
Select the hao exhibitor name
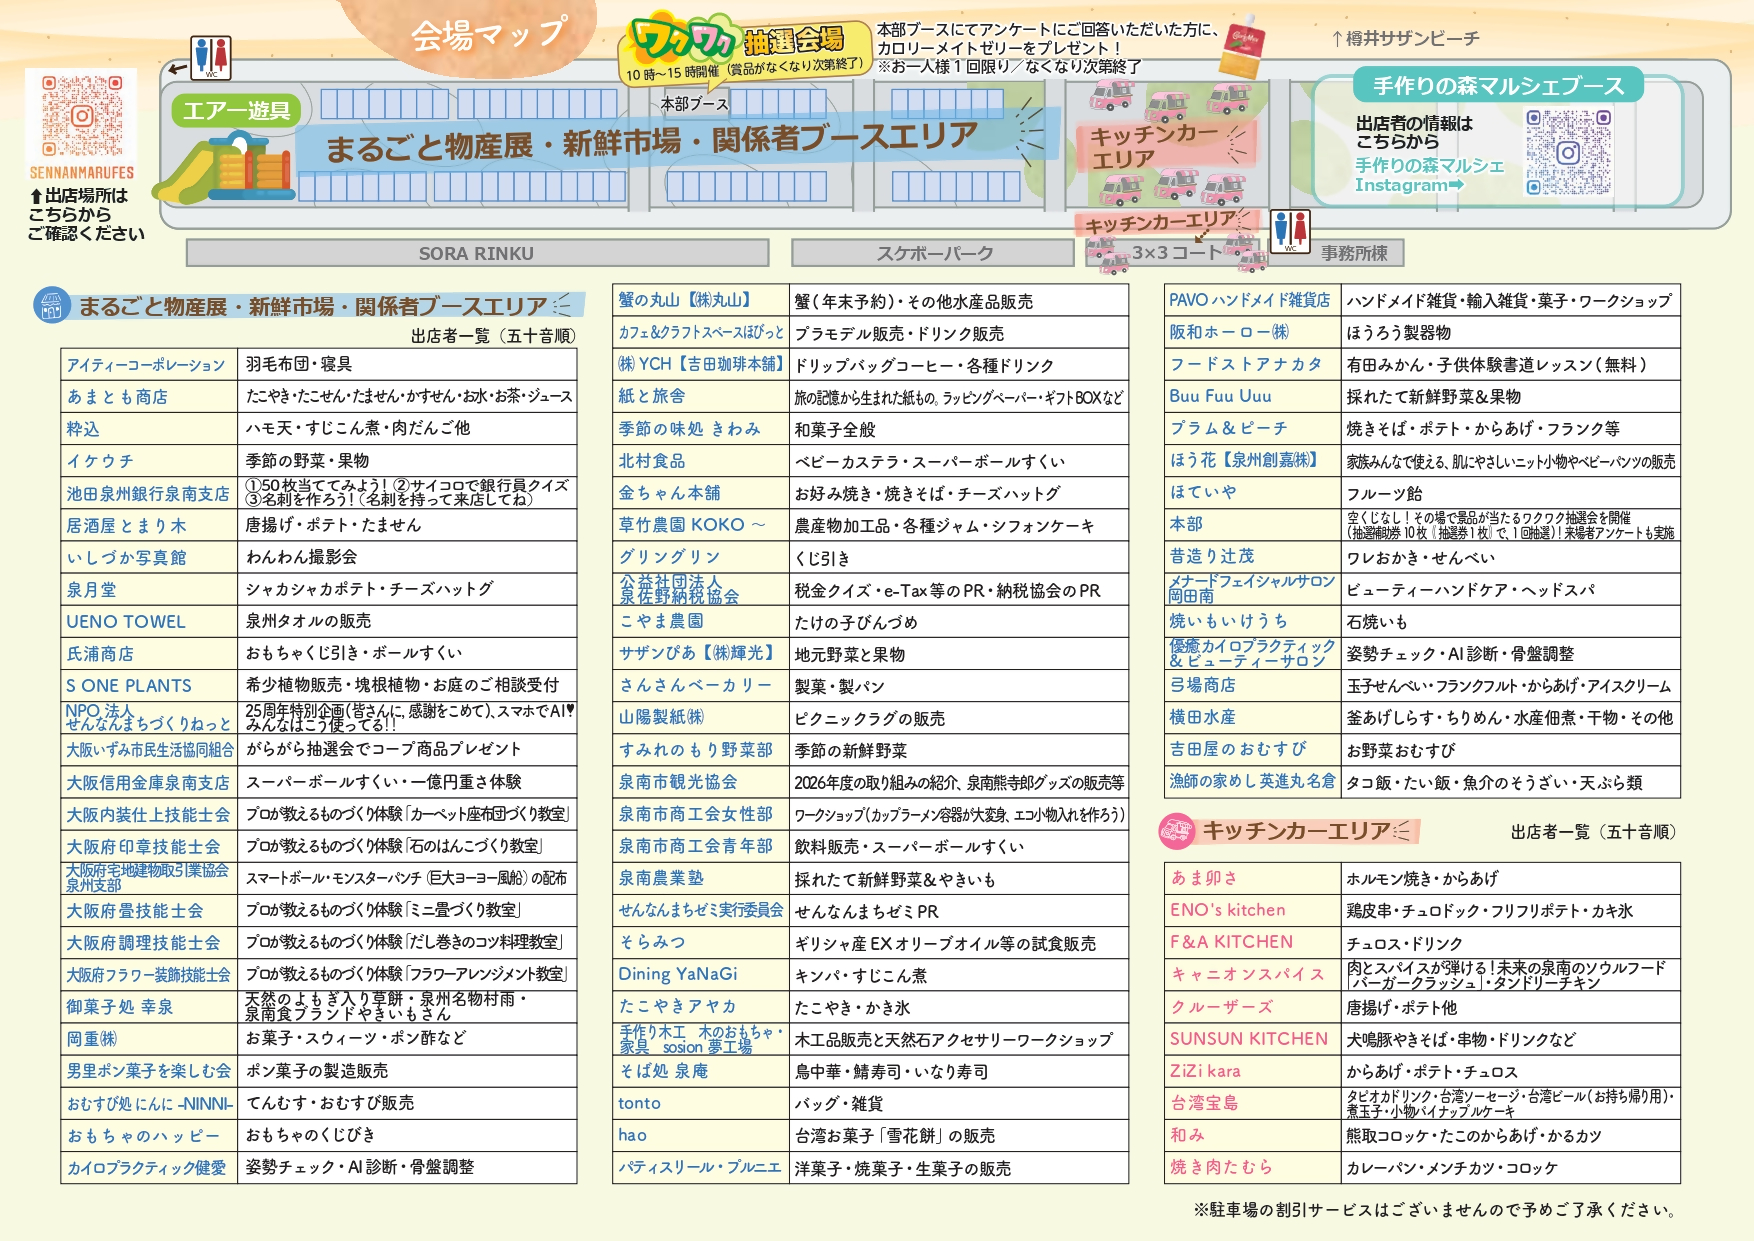pos(632,1135)
